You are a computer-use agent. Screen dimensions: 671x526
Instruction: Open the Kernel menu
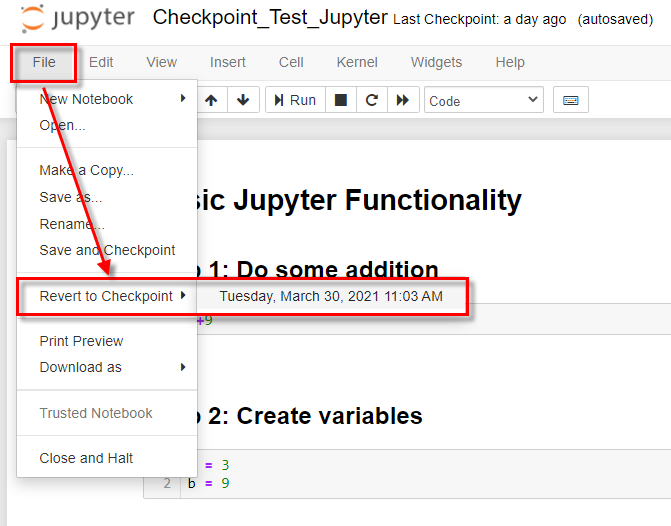[x=357, y=62]
